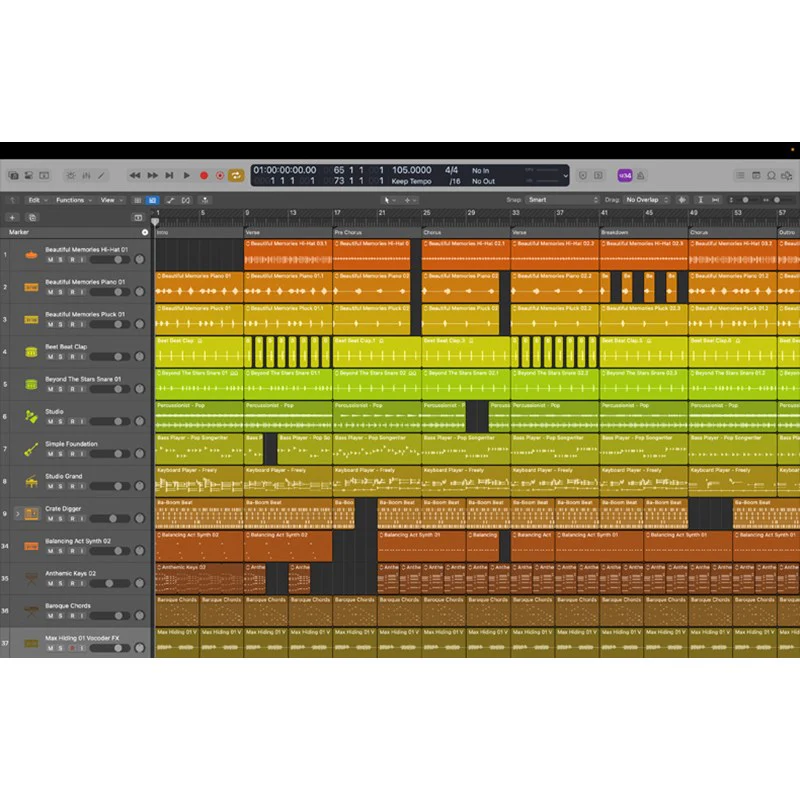Open the Edit menu in tracks area
This screenshot has width=800, height=800.
coord(38,200)
